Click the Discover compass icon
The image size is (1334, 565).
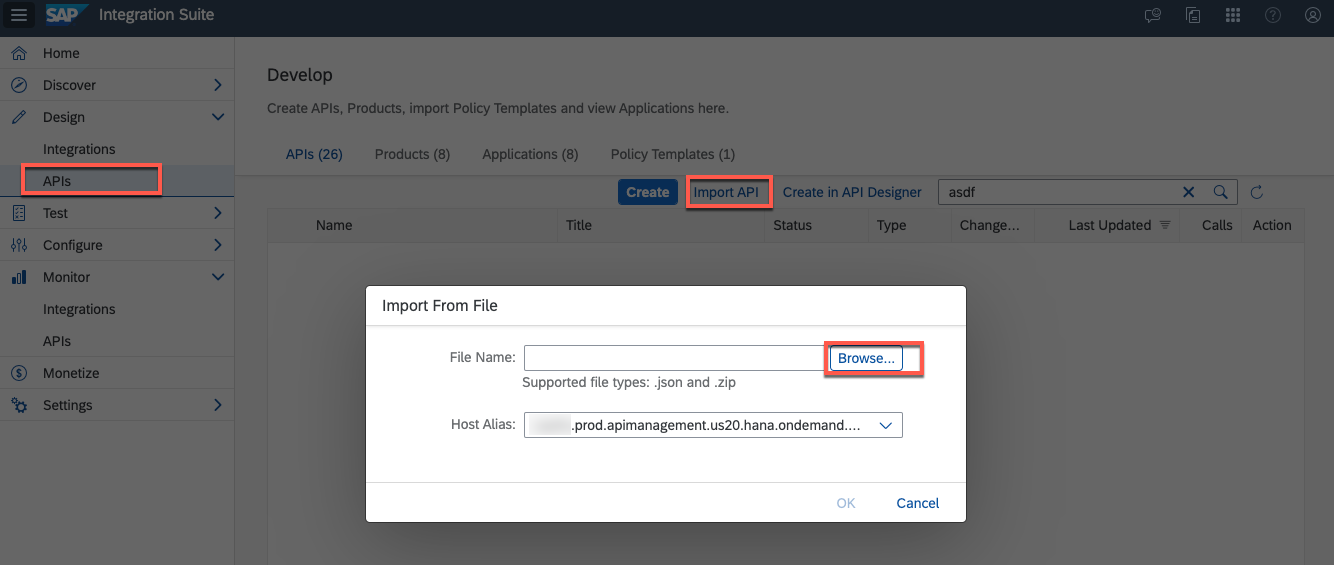tap(19, 85)
